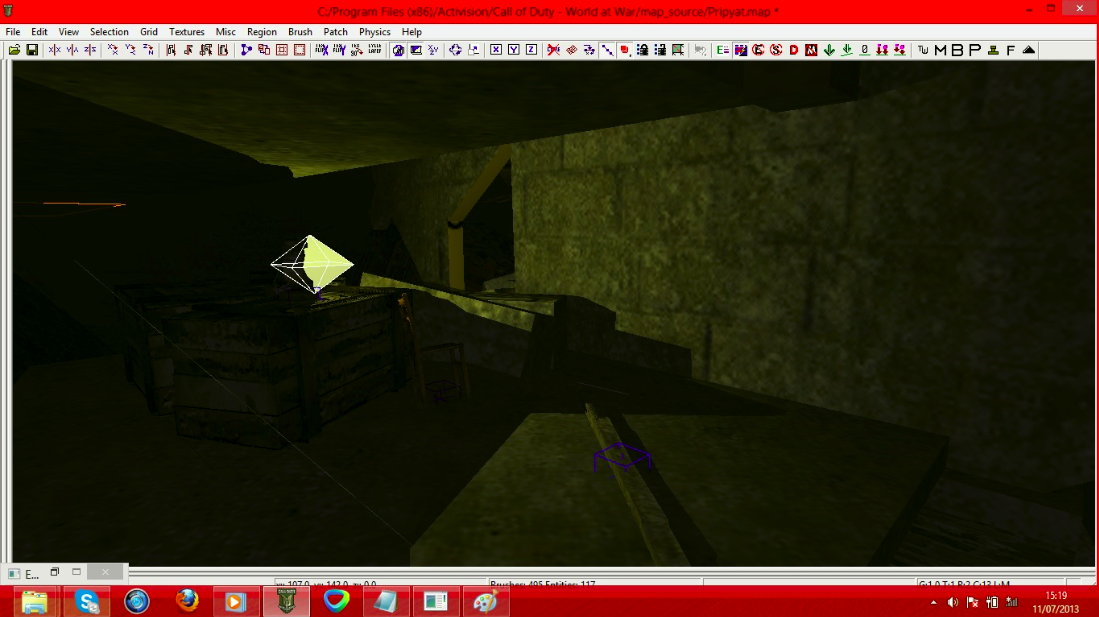Flip selection along Z axis
1099x617 pixels.
click(90, 50)
